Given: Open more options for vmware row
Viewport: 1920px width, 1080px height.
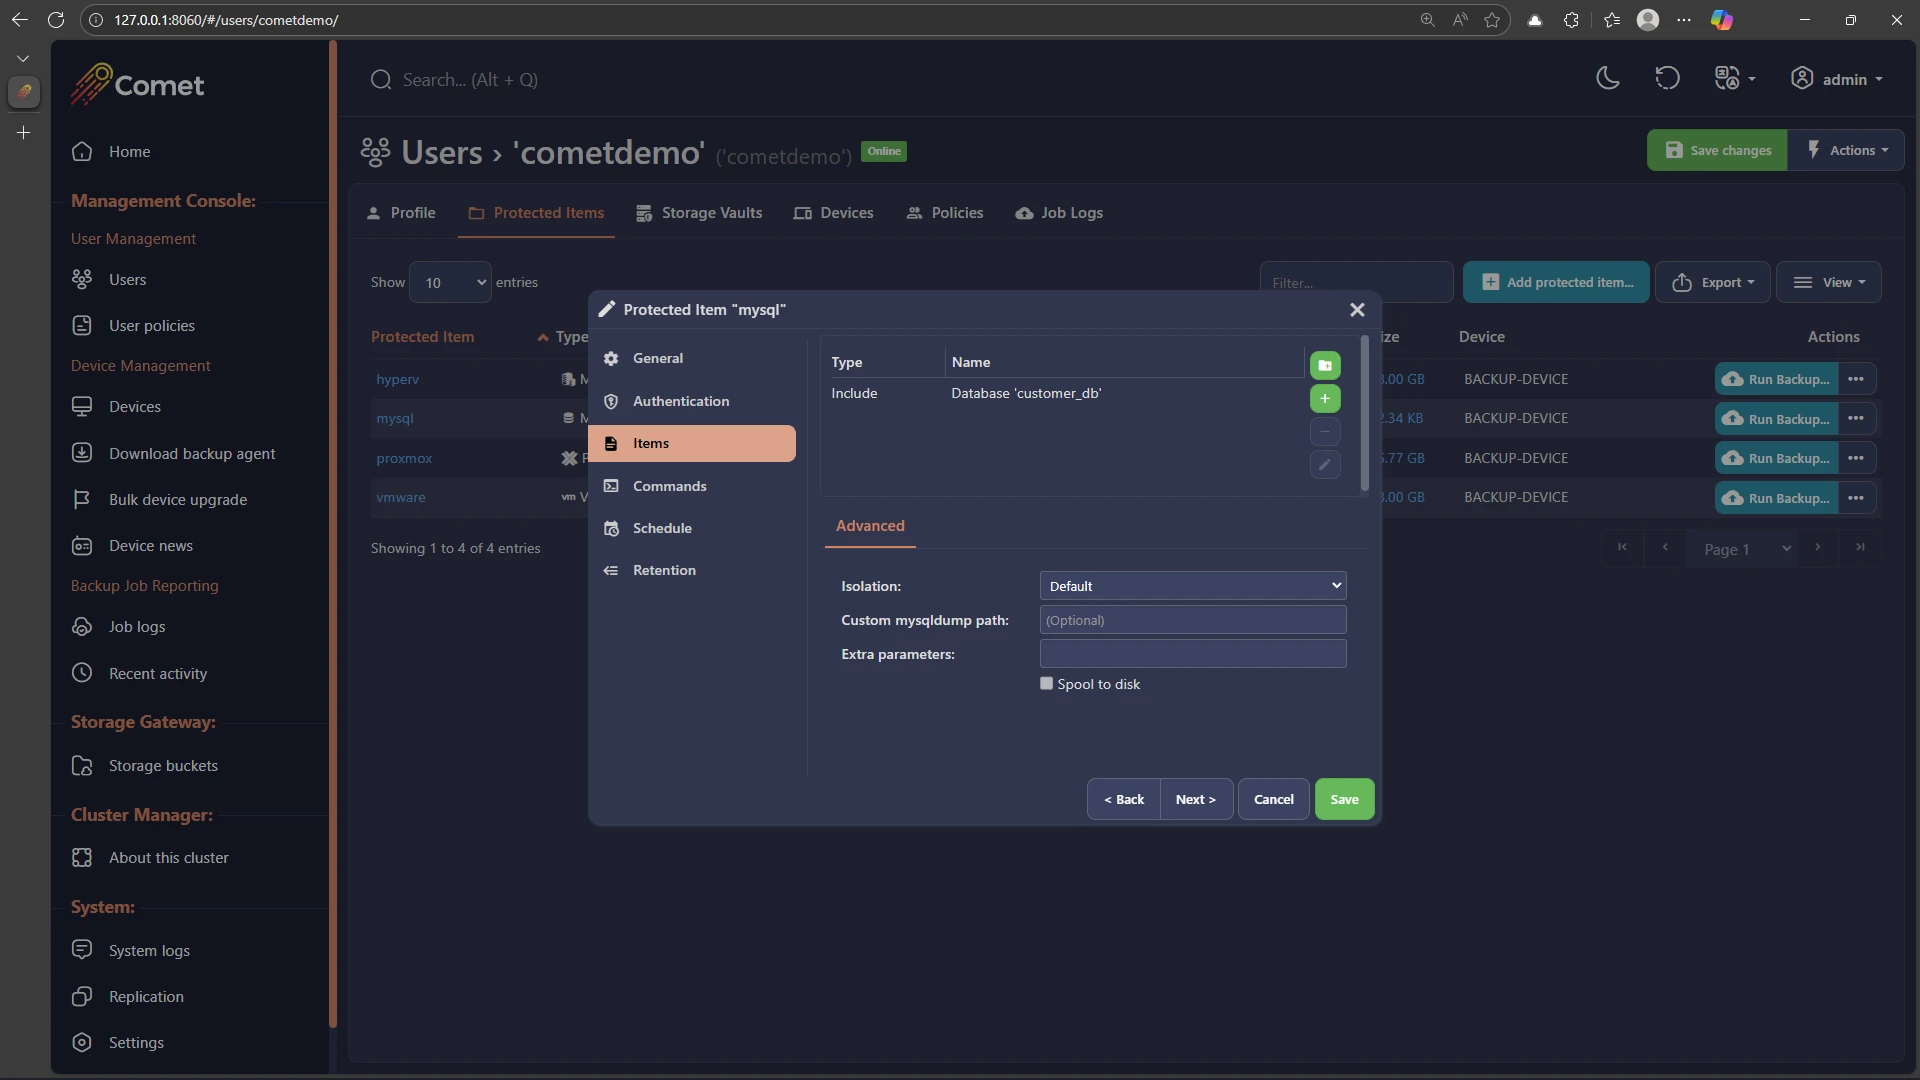Looking at the screenshot, I should (1856, 498).
